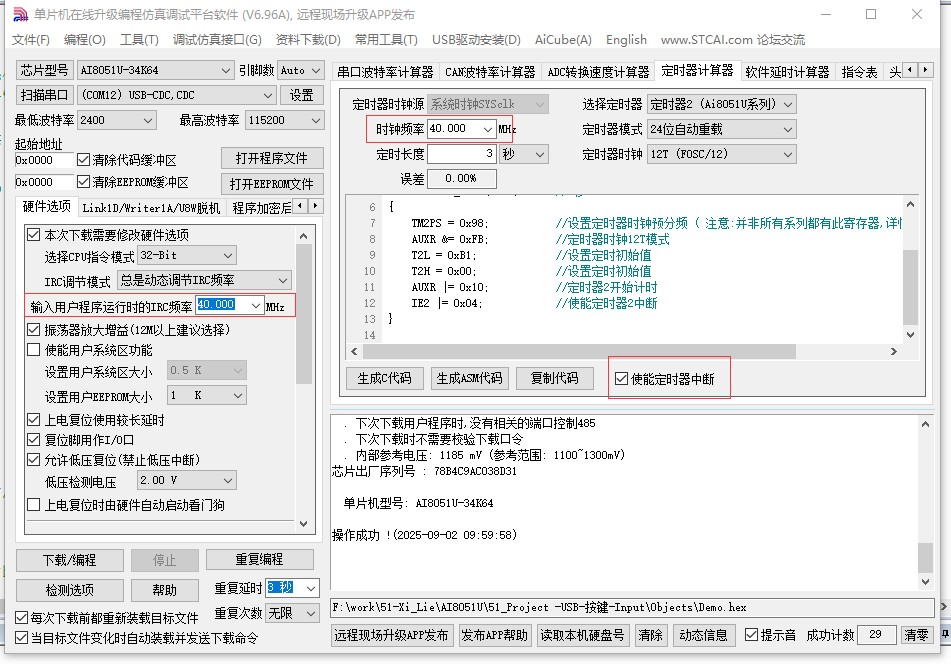
Task: Click the STC app icon in title bar
Action: point(19,15)
